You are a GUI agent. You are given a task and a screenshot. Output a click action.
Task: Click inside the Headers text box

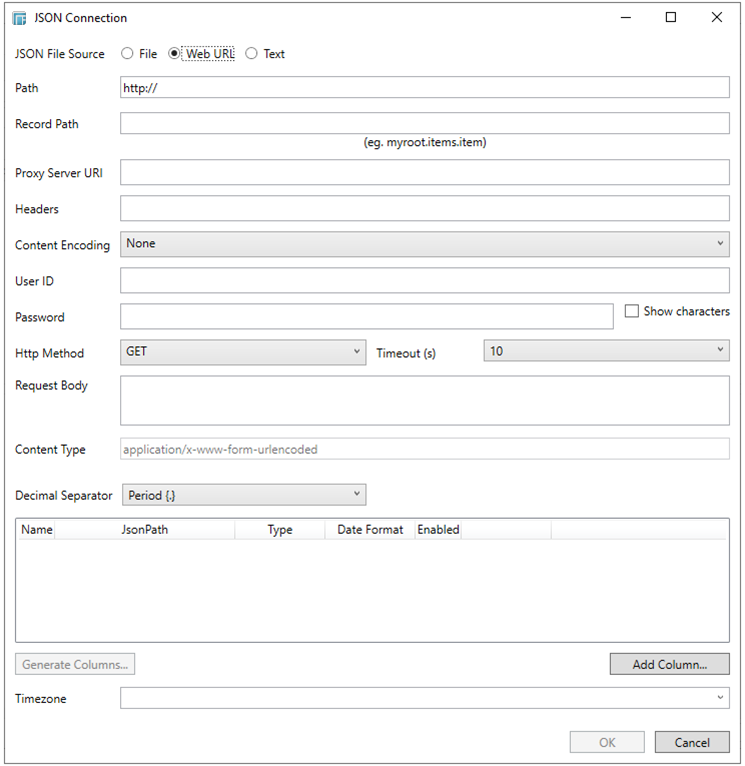click(424, 208)
